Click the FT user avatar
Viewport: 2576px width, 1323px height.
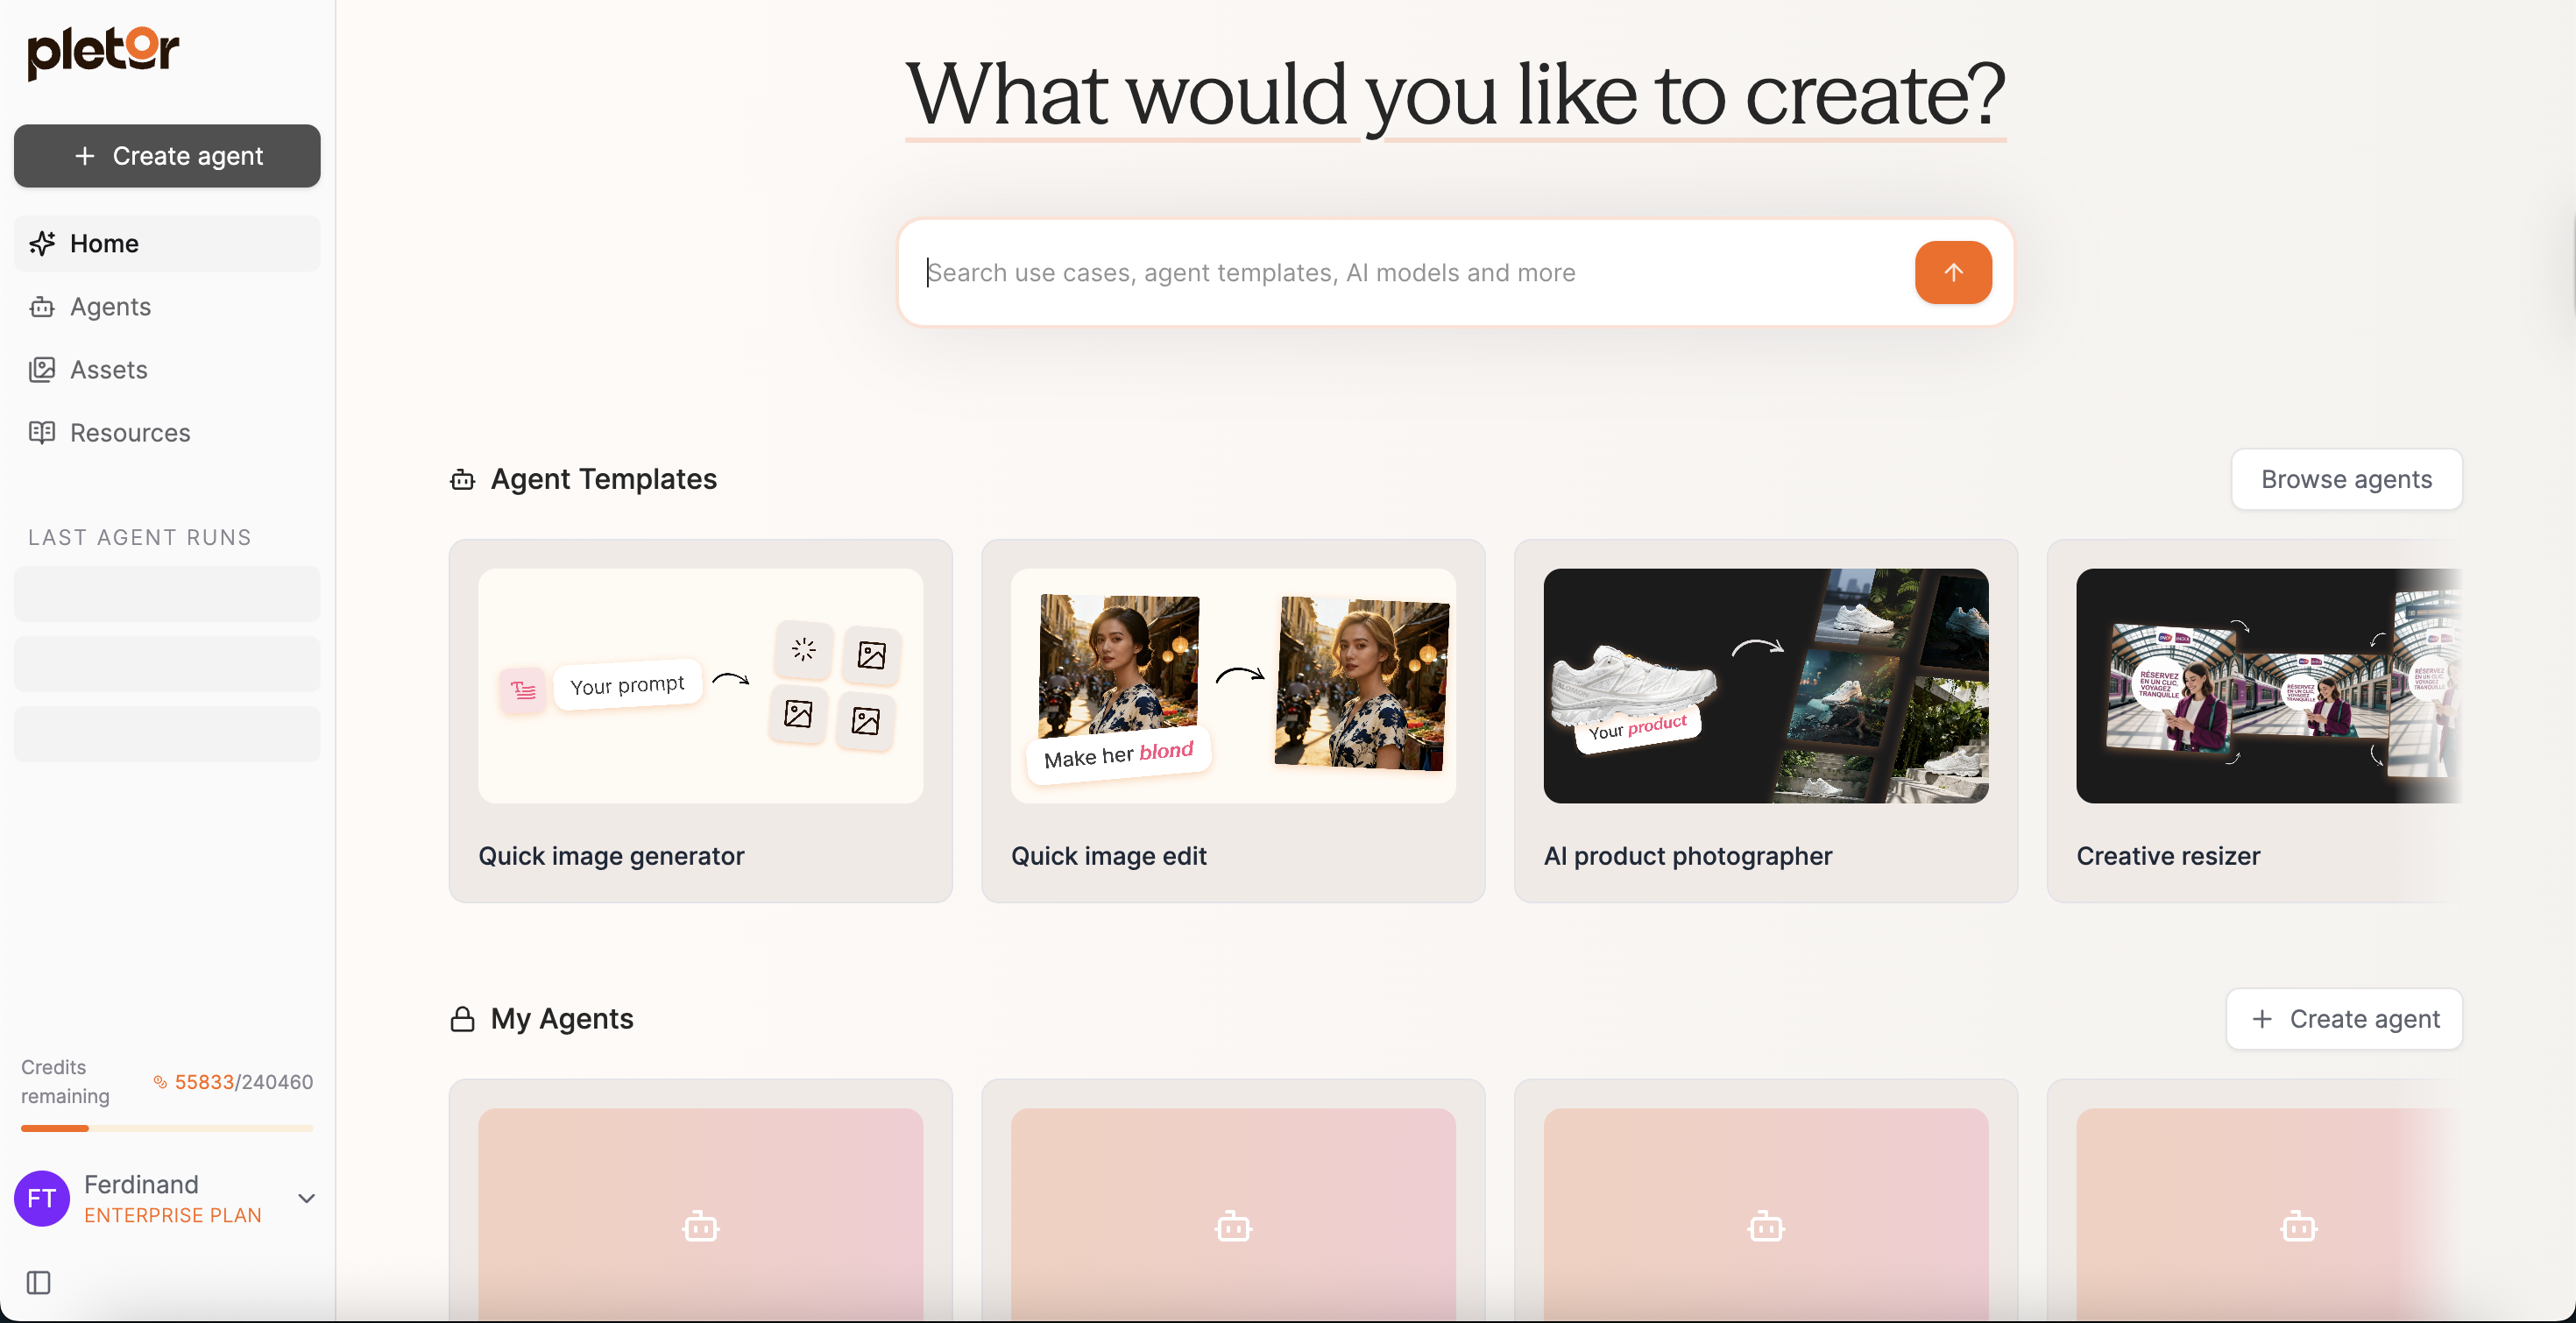point(42,1198)
